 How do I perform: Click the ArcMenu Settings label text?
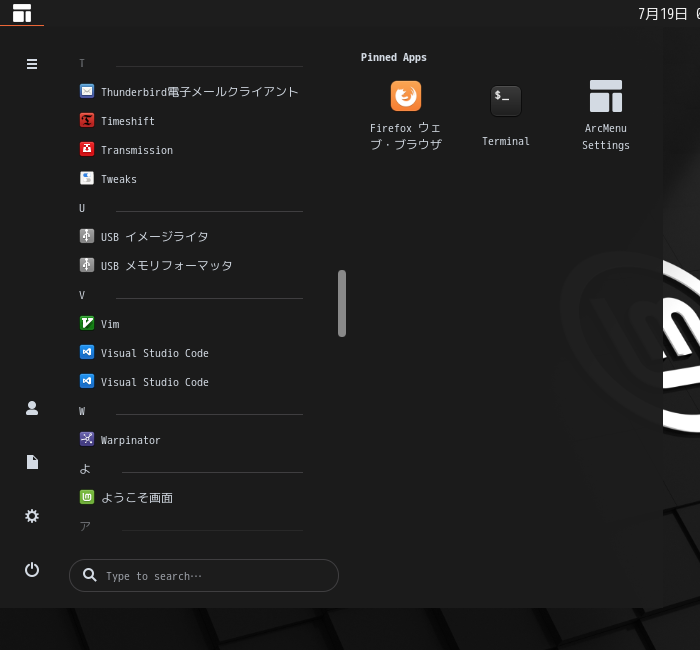pyautogui.click(x=605, y=137)
